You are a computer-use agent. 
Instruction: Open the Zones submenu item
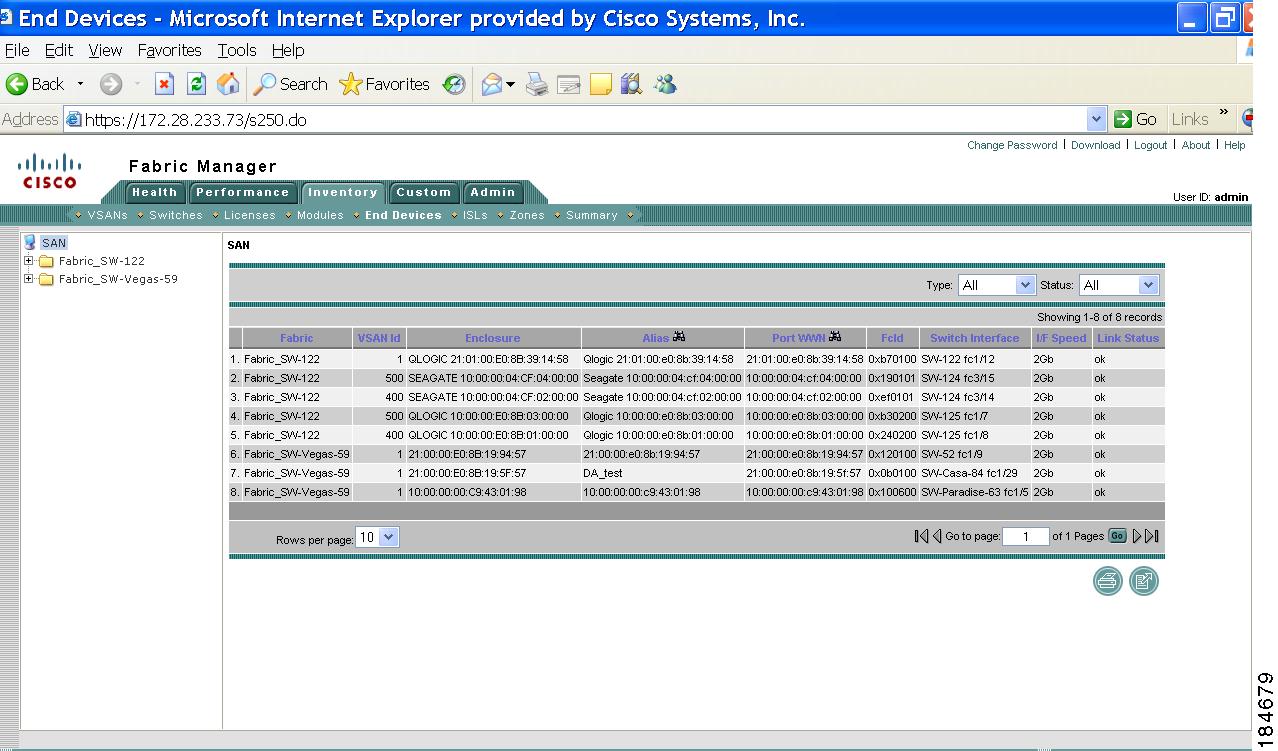click(x=526, y=214)
